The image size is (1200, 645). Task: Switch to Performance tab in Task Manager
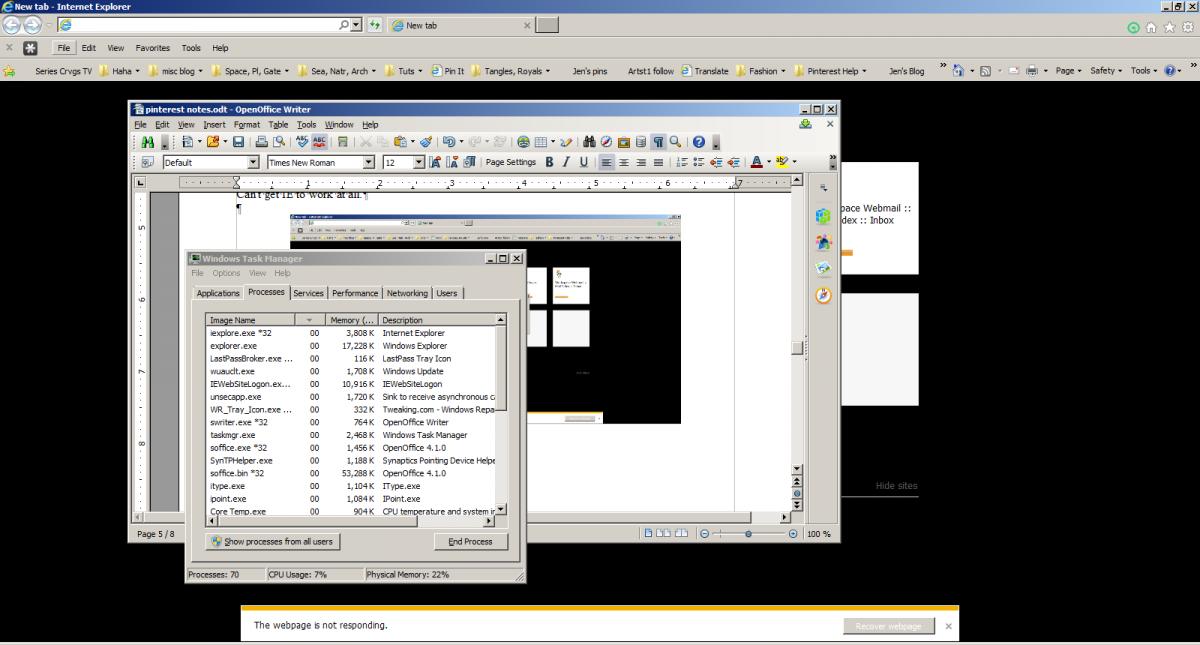click(355, 293)
